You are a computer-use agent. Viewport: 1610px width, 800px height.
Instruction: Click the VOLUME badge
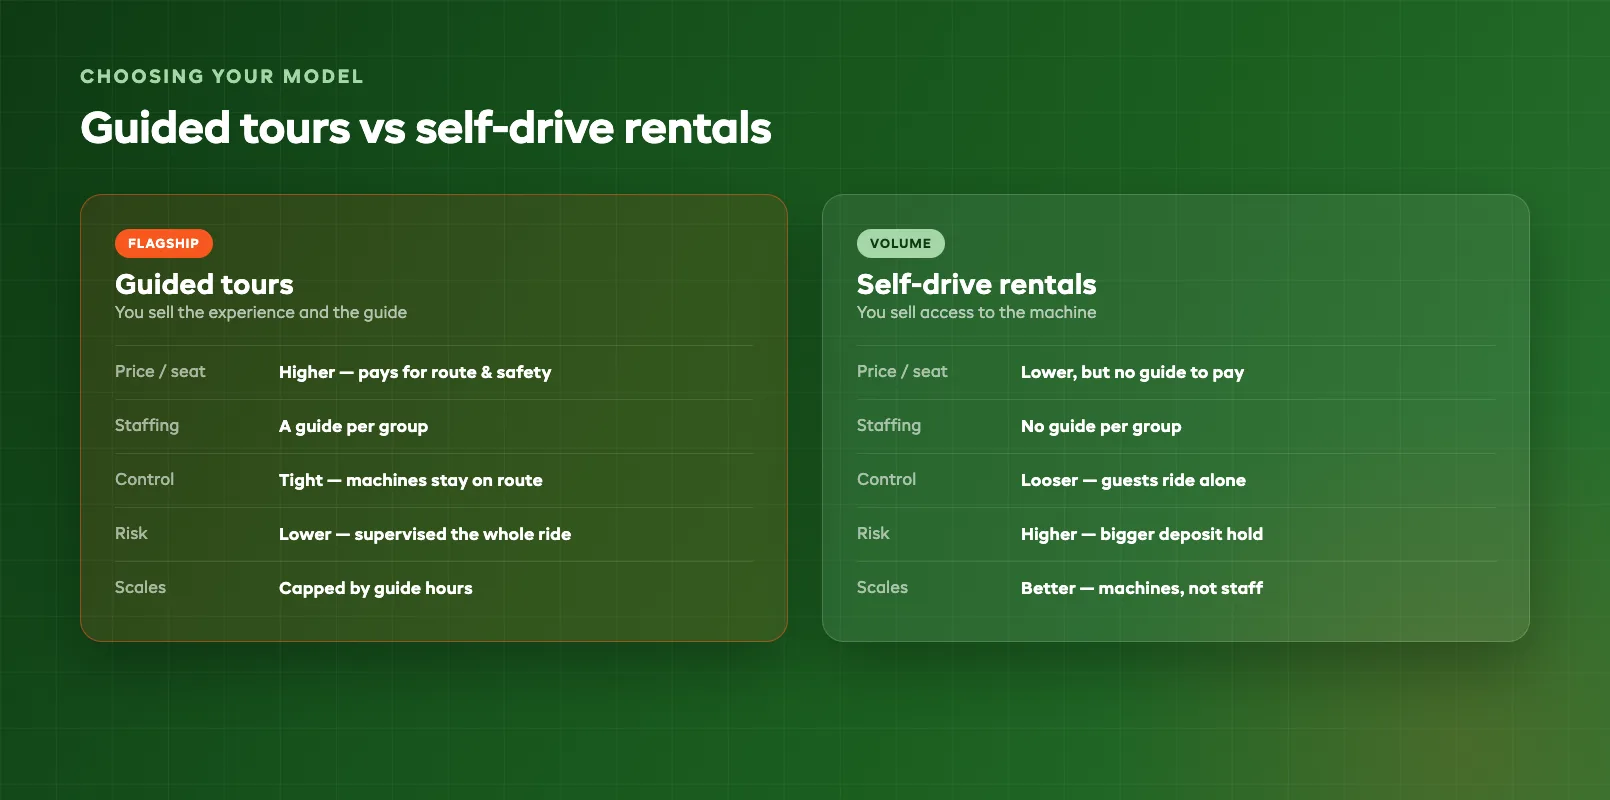coord(900,243)
